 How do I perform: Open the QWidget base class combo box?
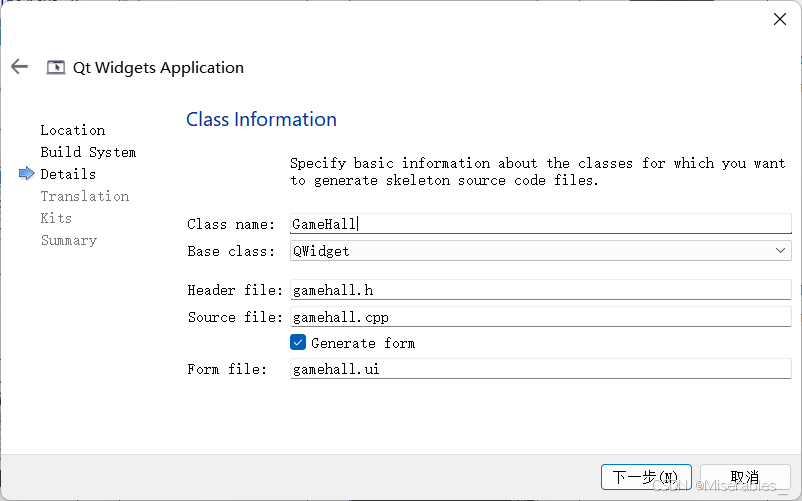541,250
